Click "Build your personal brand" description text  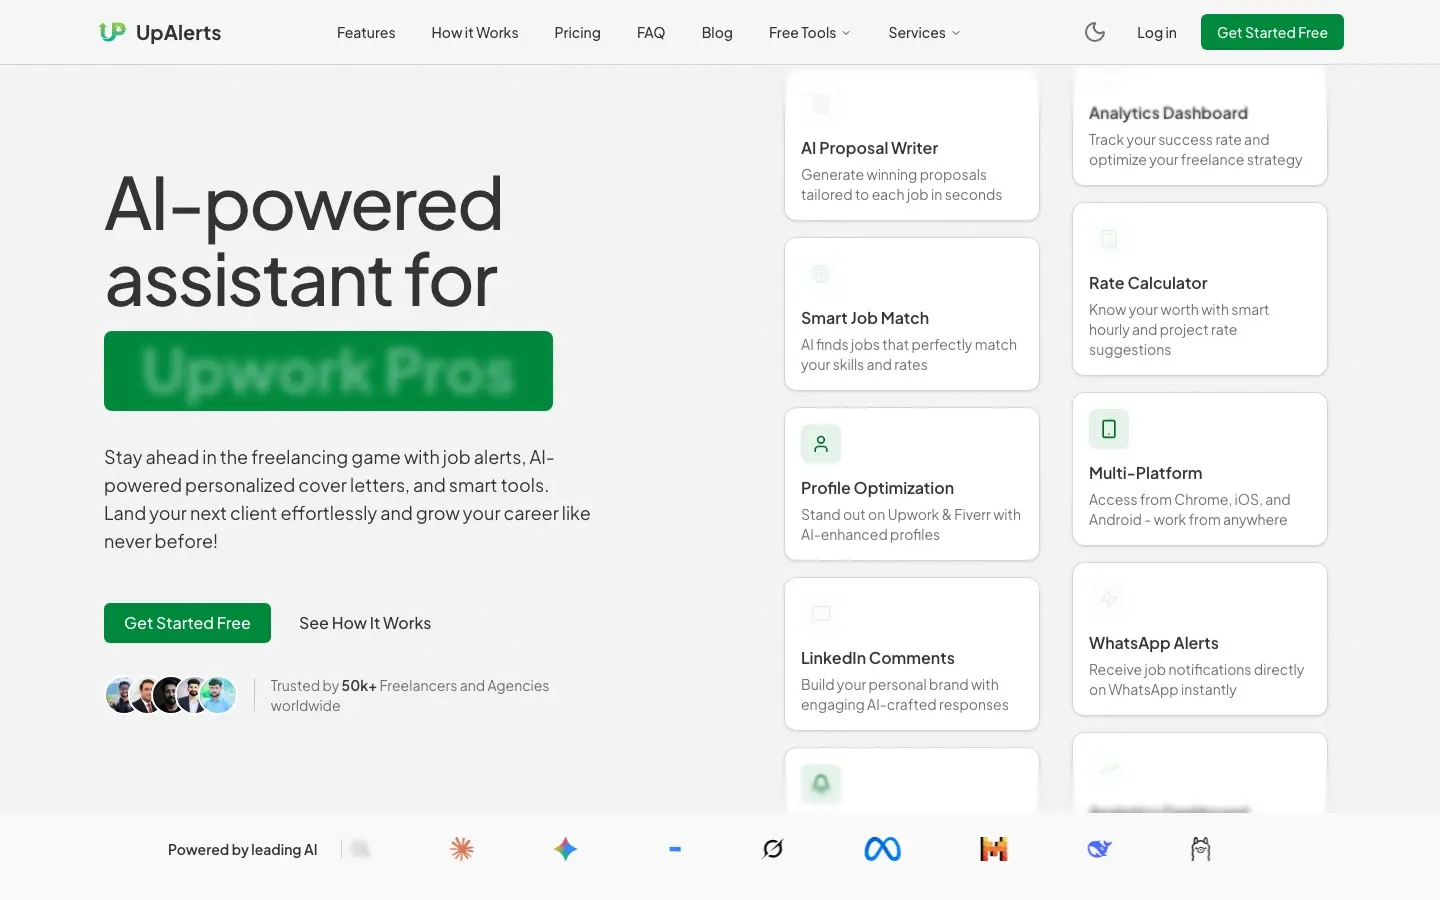click(905, 695)
